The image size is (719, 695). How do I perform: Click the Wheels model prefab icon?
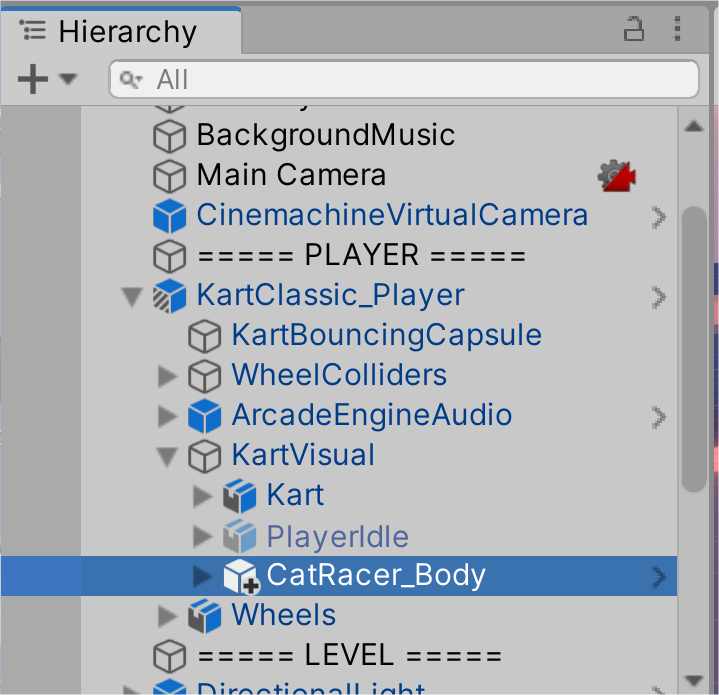(205, 616)
